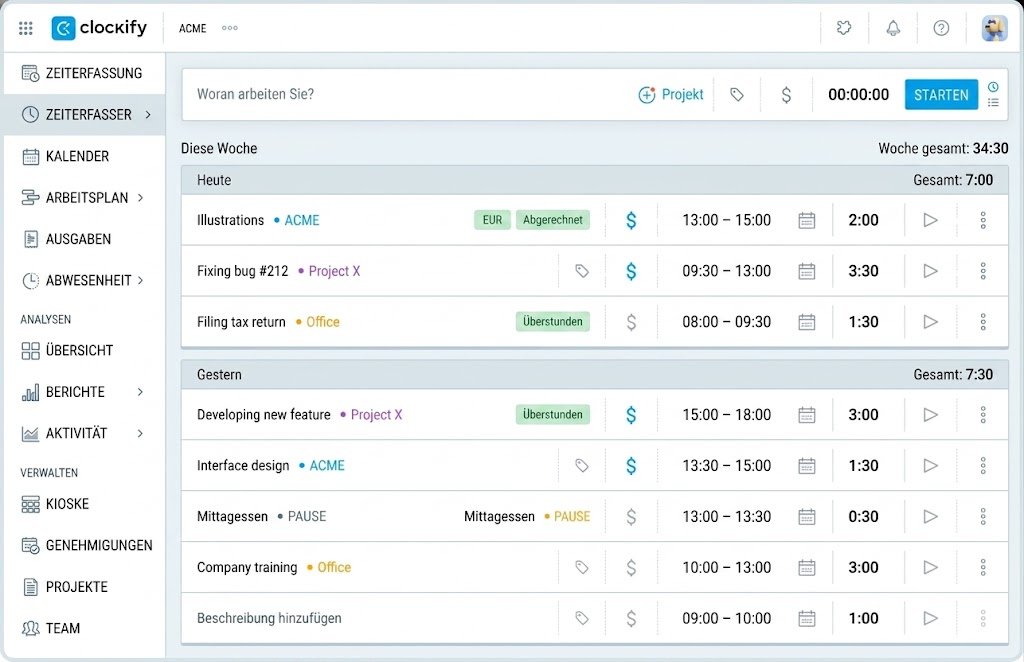The image size is (1024, 662).
Task: Expand the Arbeitsplan chevron
Action: (140, 198)
